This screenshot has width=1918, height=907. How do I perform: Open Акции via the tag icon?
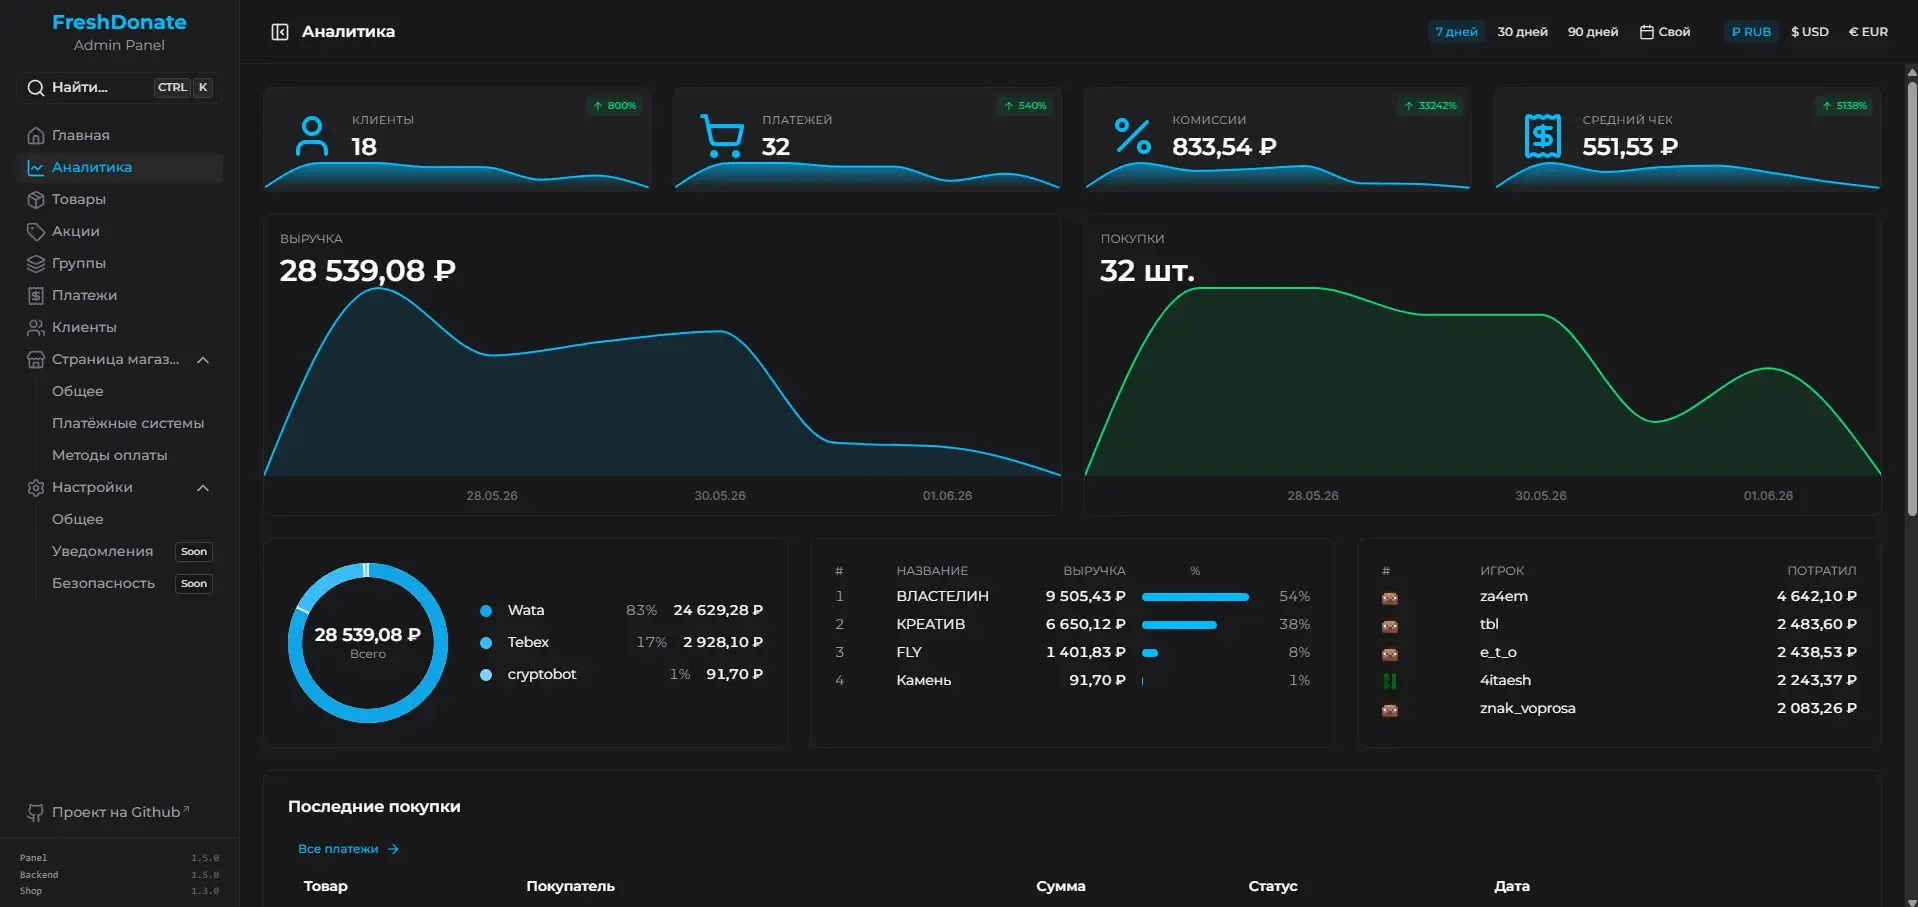pos(36,231)
